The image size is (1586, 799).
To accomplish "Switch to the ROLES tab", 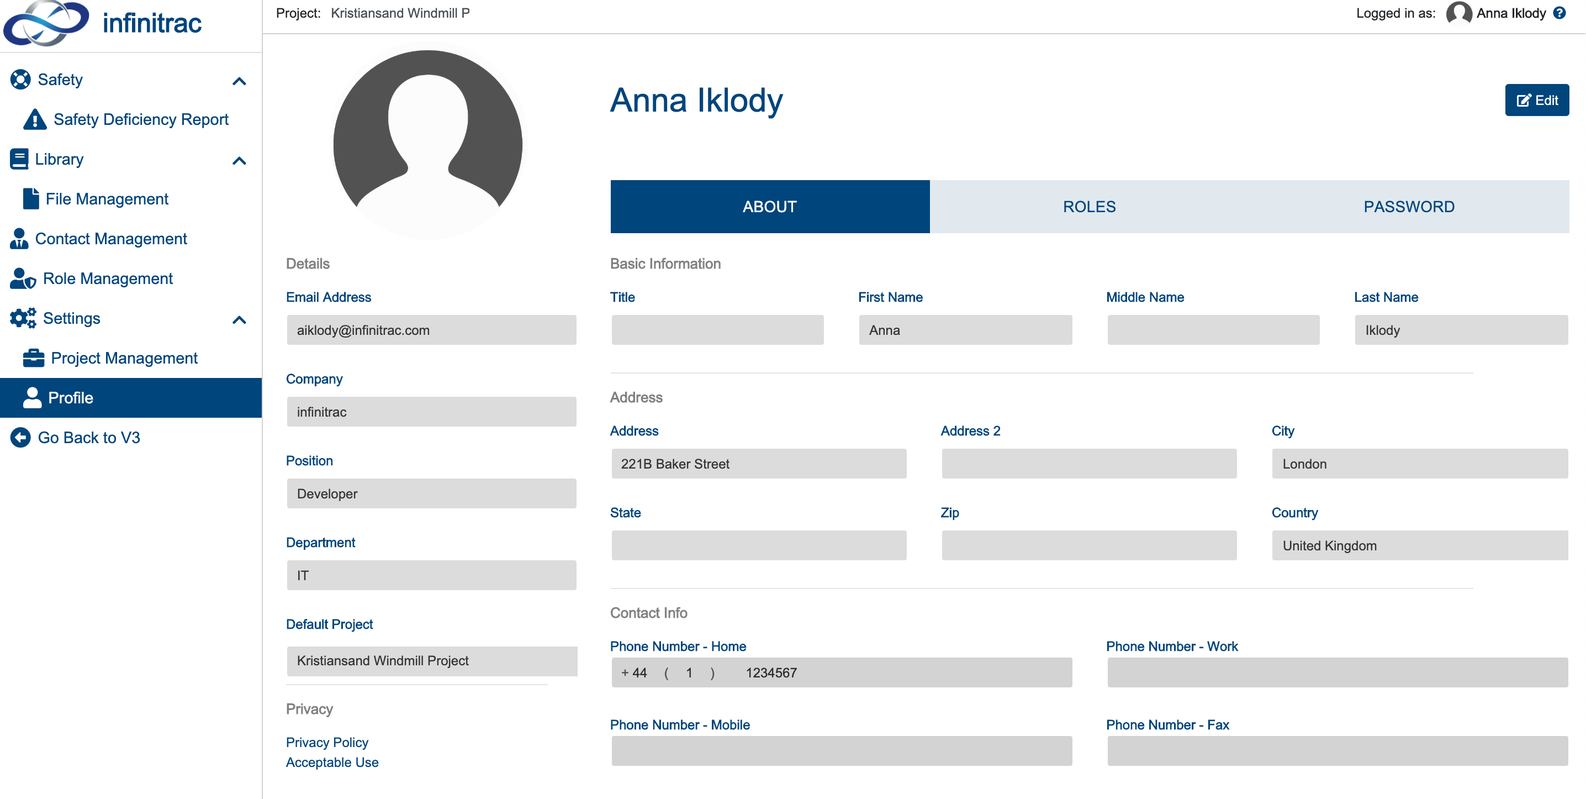I will (1089, 206).
